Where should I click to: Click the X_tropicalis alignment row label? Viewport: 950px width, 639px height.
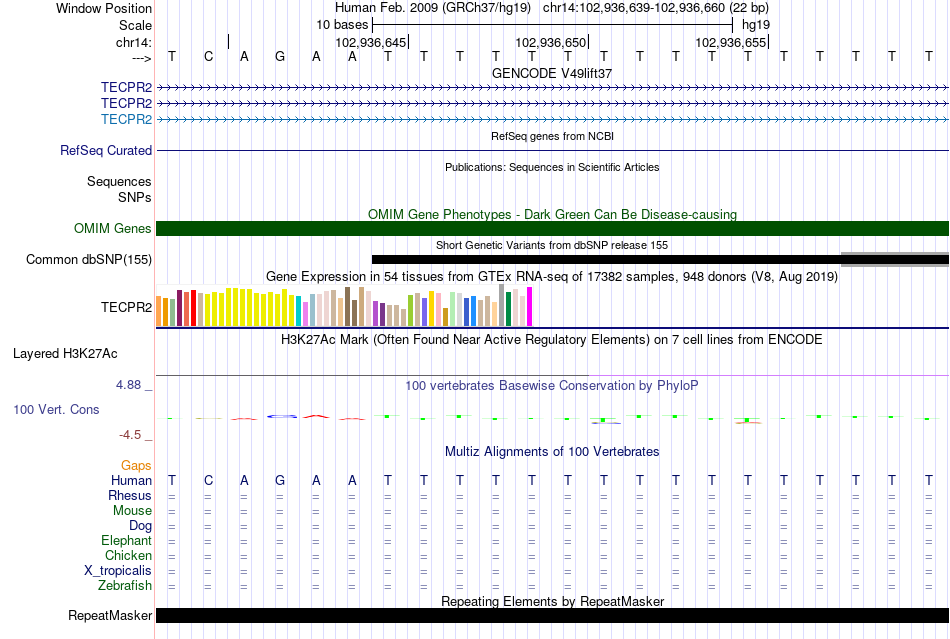[x=118, y=571]
